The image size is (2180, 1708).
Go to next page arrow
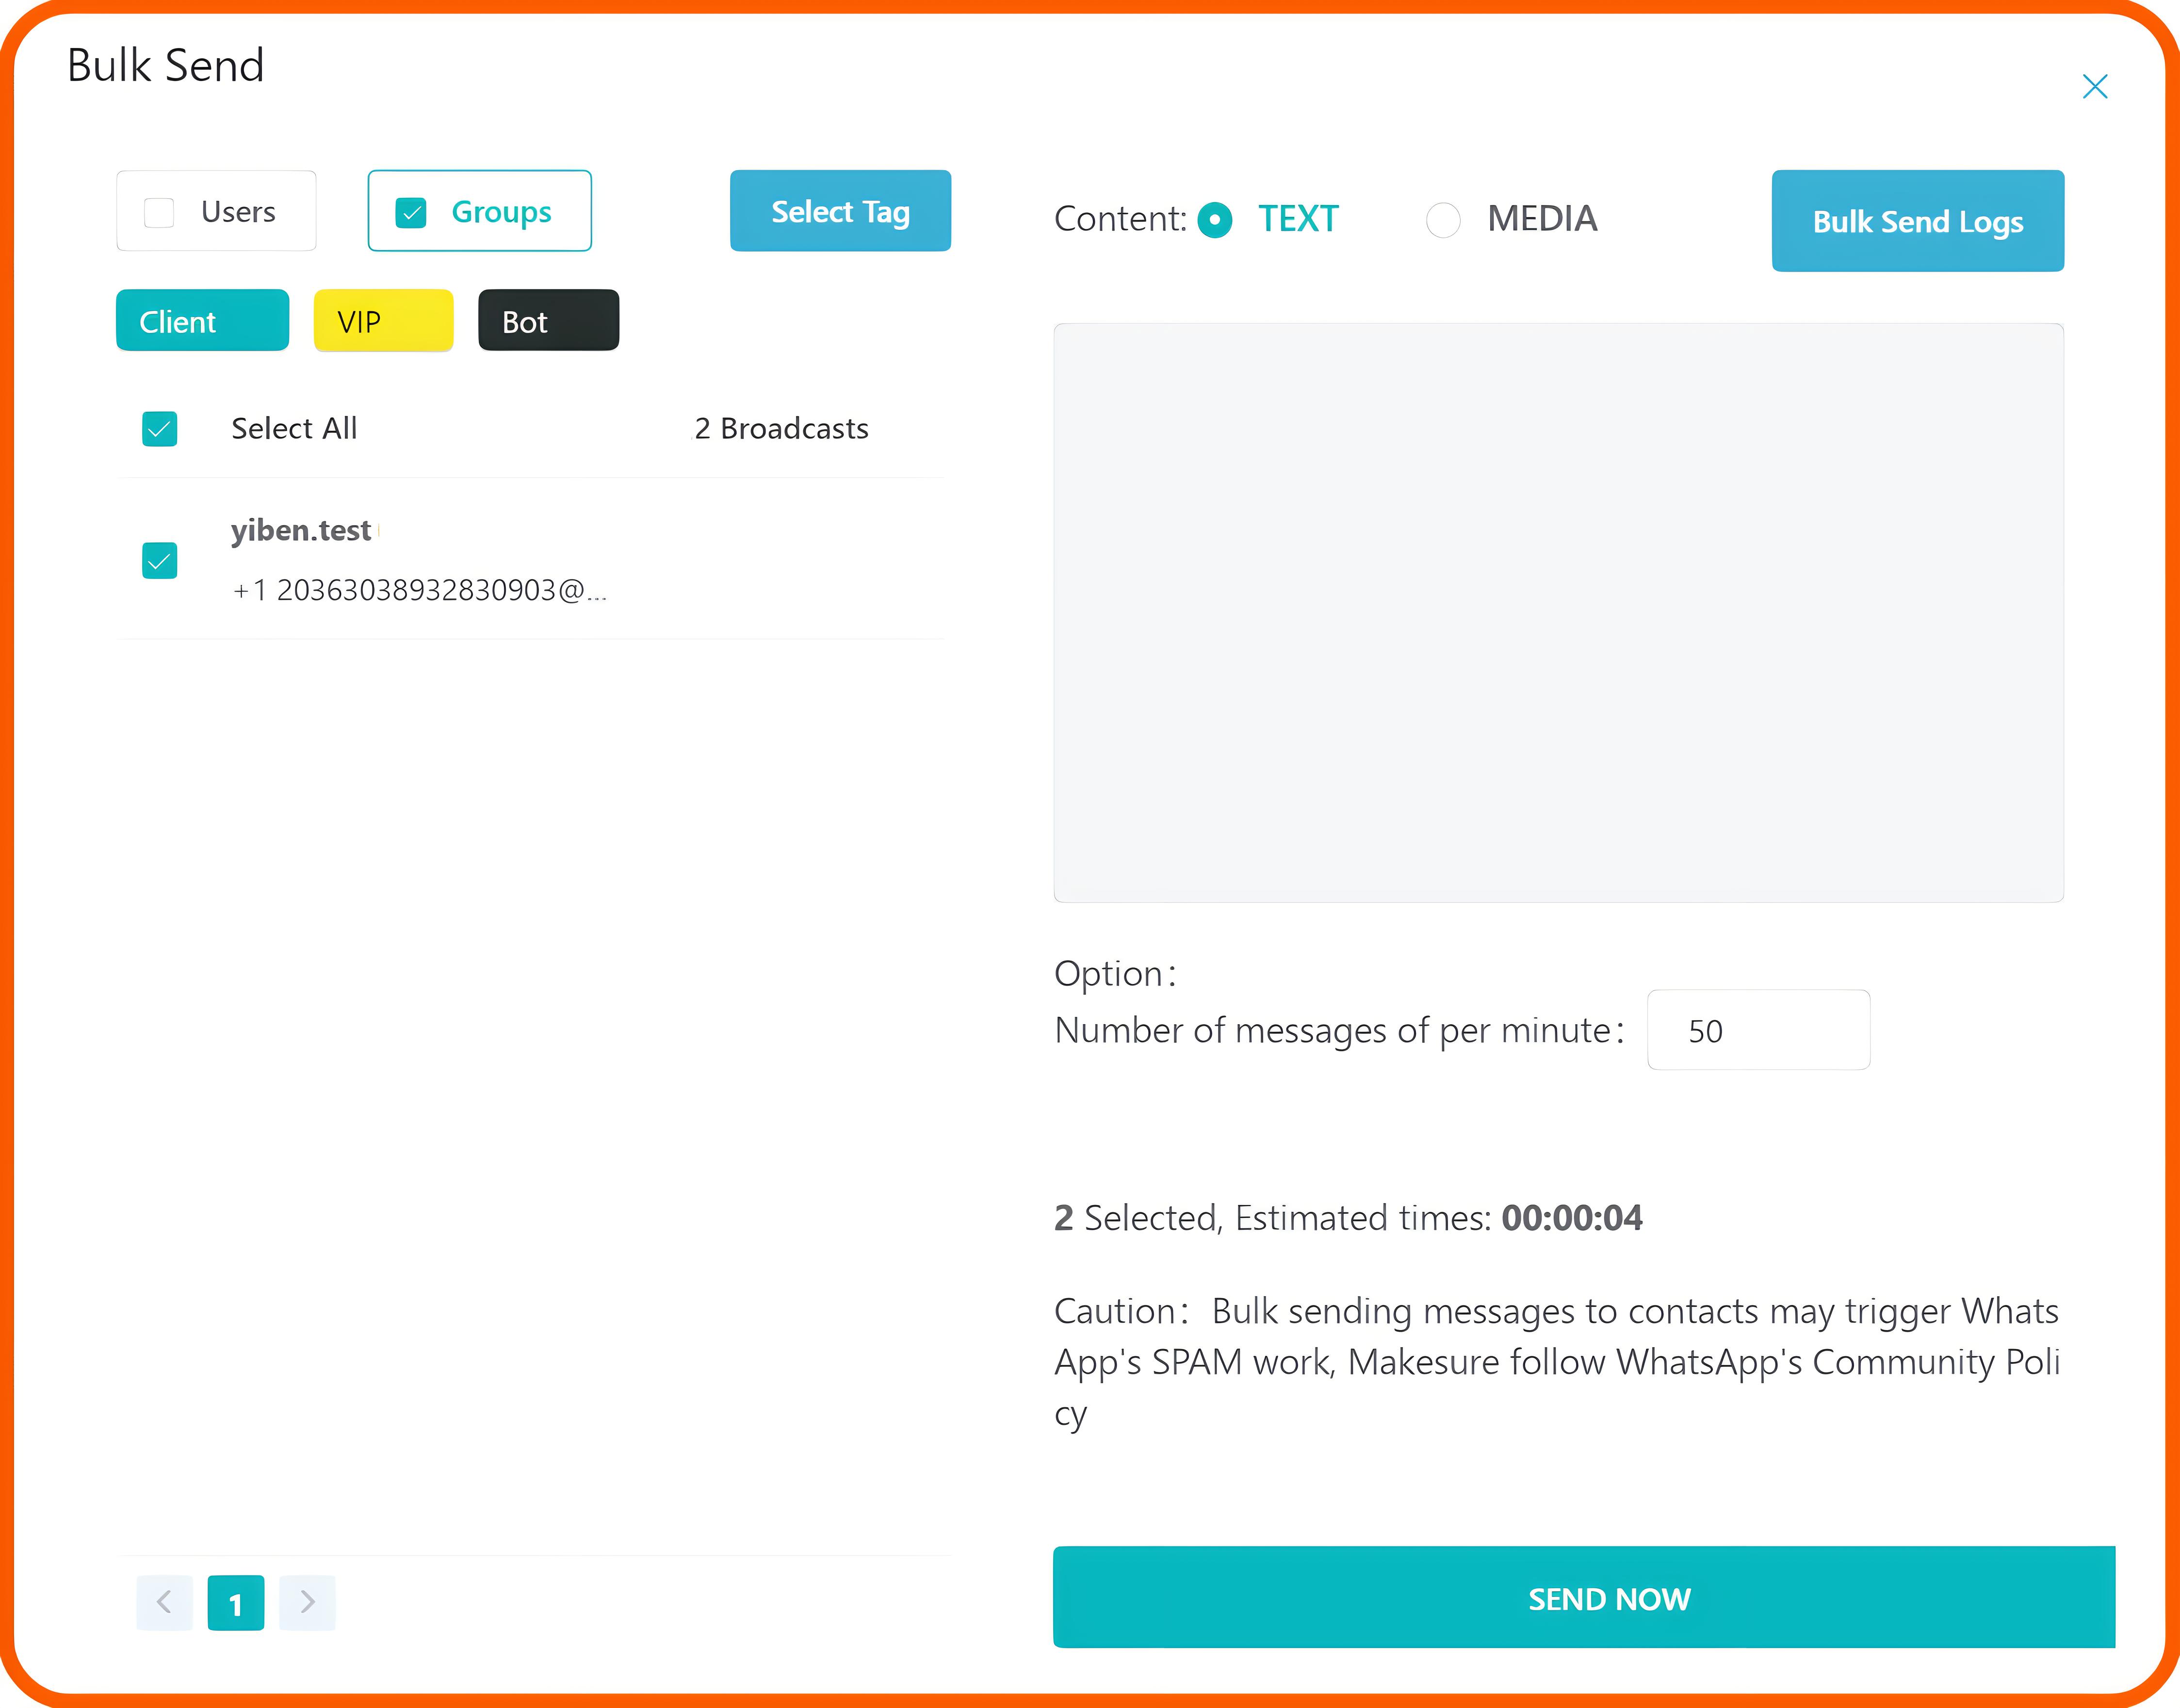[307, 1602]
